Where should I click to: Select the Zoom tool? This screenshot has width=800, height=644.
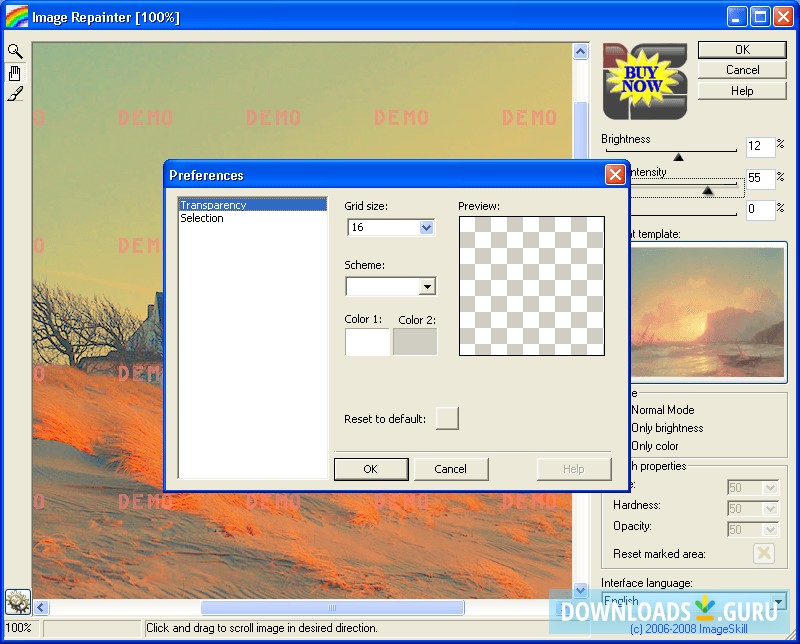tap(15, 50)
